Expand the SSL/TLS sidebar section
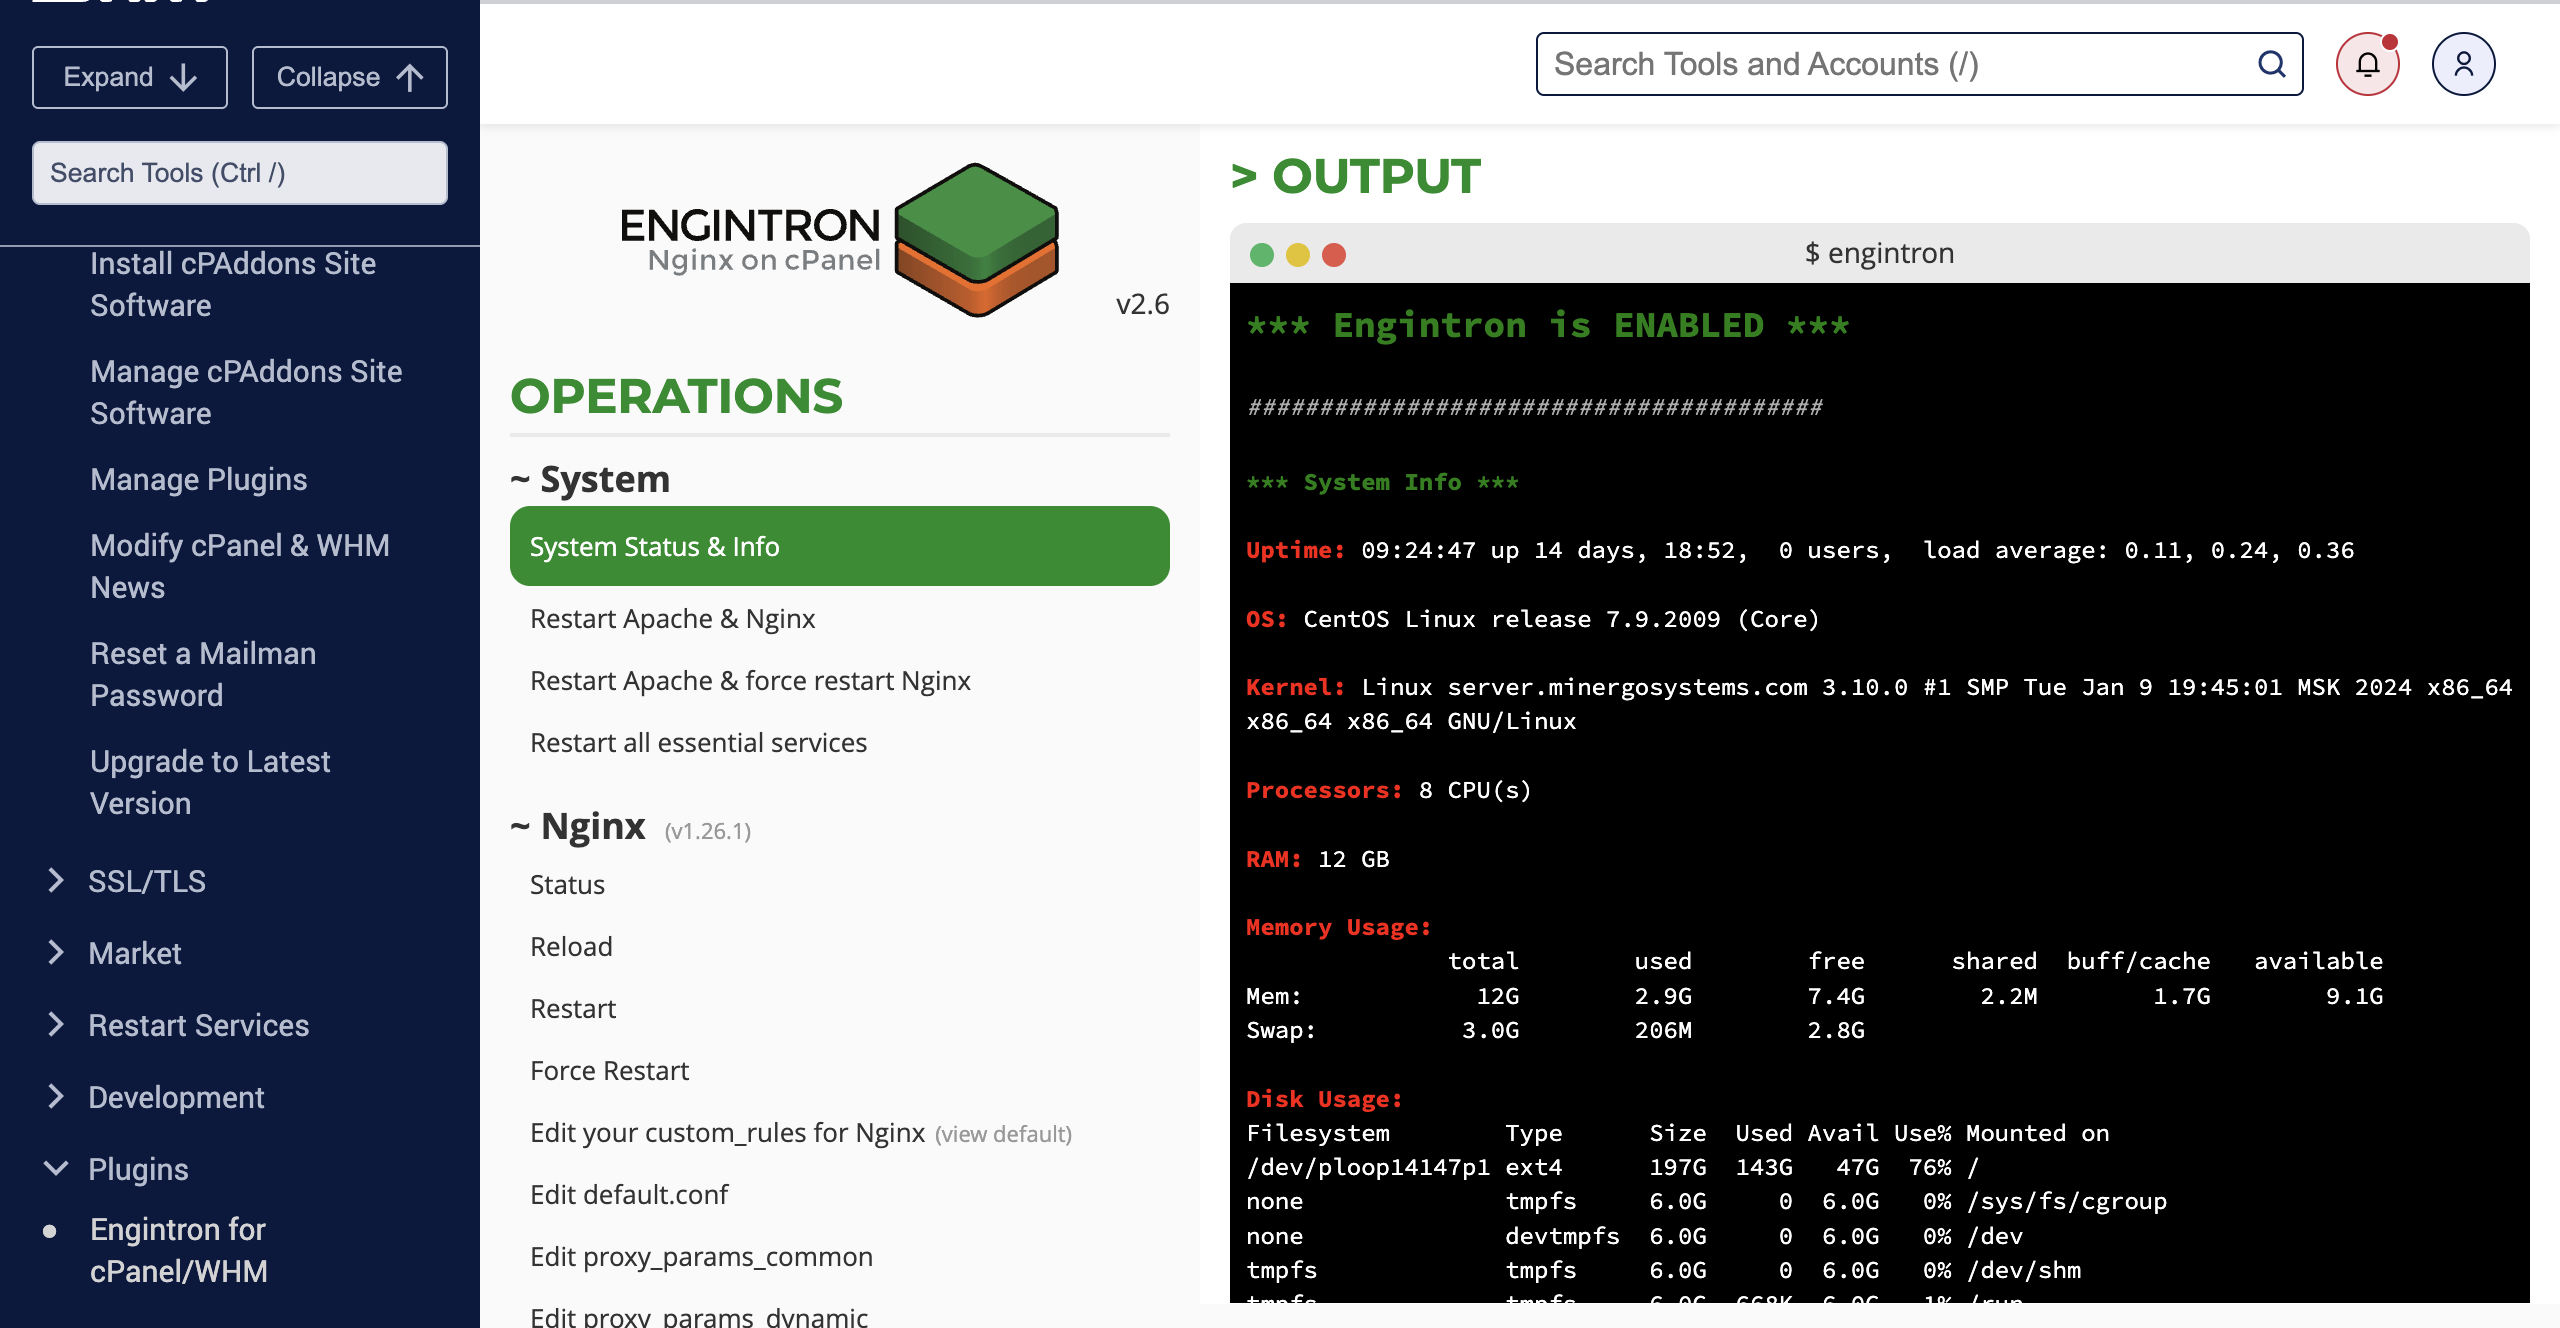The width and height of the screenshot is (2560, 1328). tap(147, 881)
